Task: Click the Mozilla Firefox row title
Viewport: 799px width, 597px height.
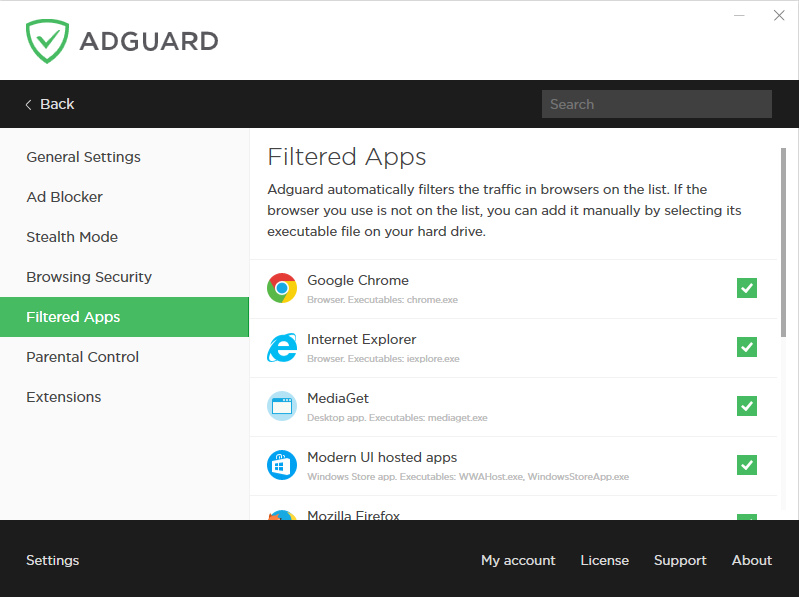Action: click(x=353, y=514)
